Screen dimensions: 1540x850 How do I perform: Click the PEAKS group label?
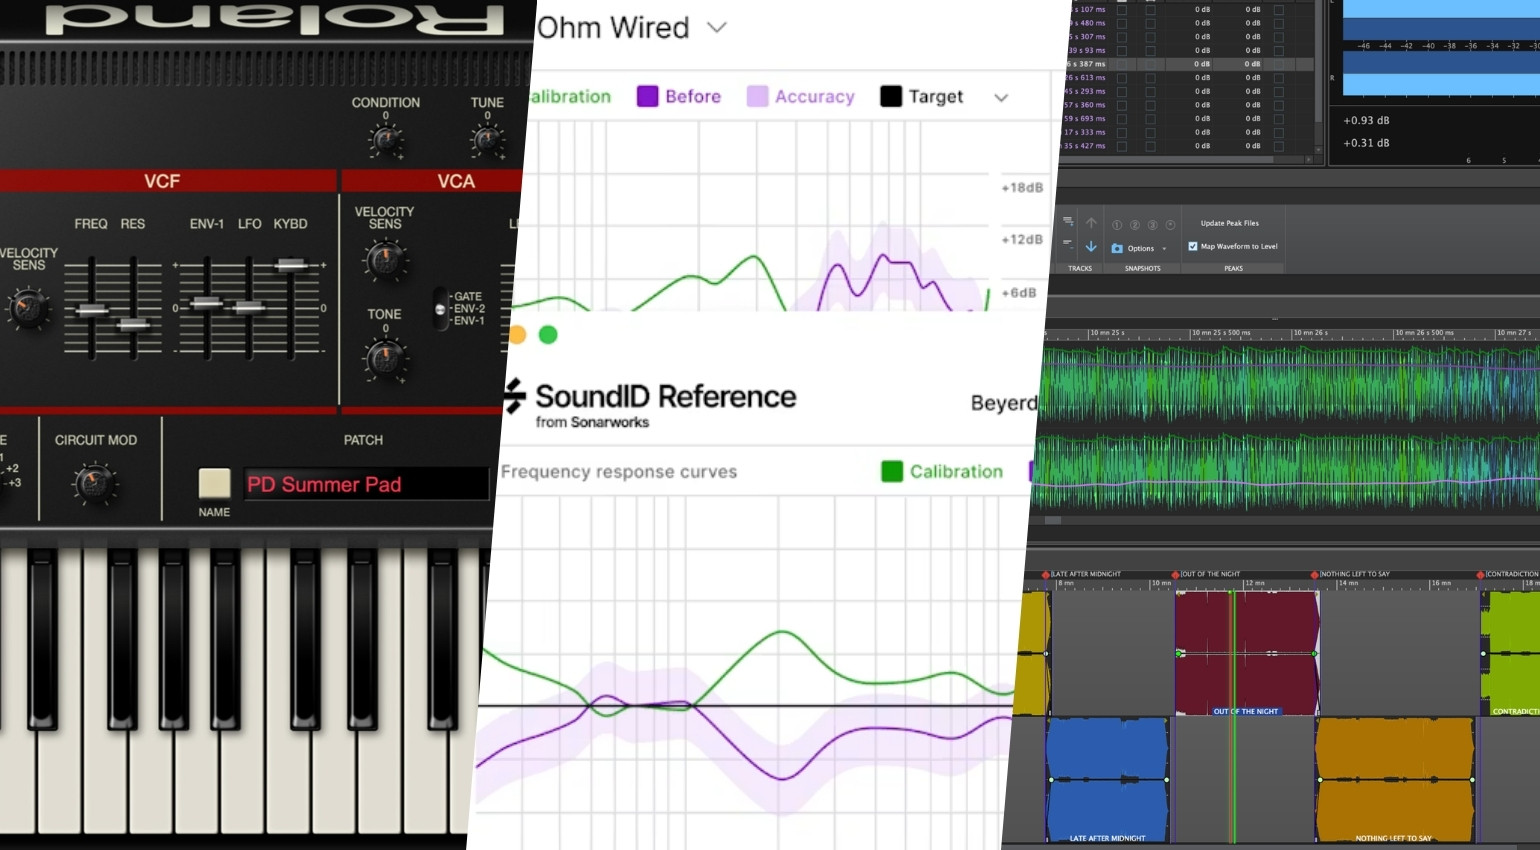click(1234, 268)
